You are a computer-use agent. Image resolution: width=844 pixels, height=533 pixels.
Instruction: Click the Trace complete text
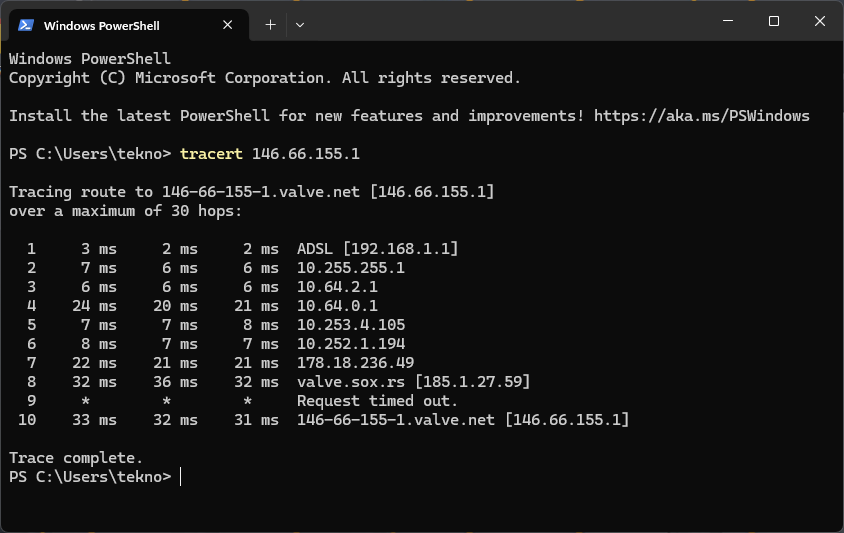pyautogui.click(x=76, y=458)
